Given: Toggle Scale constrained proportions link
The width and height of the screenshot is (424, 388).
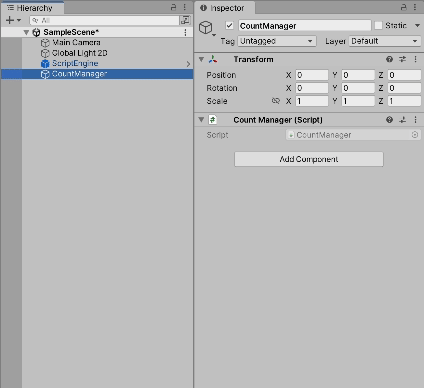Looking at the screenshot, I should click(x=276, y=101).
